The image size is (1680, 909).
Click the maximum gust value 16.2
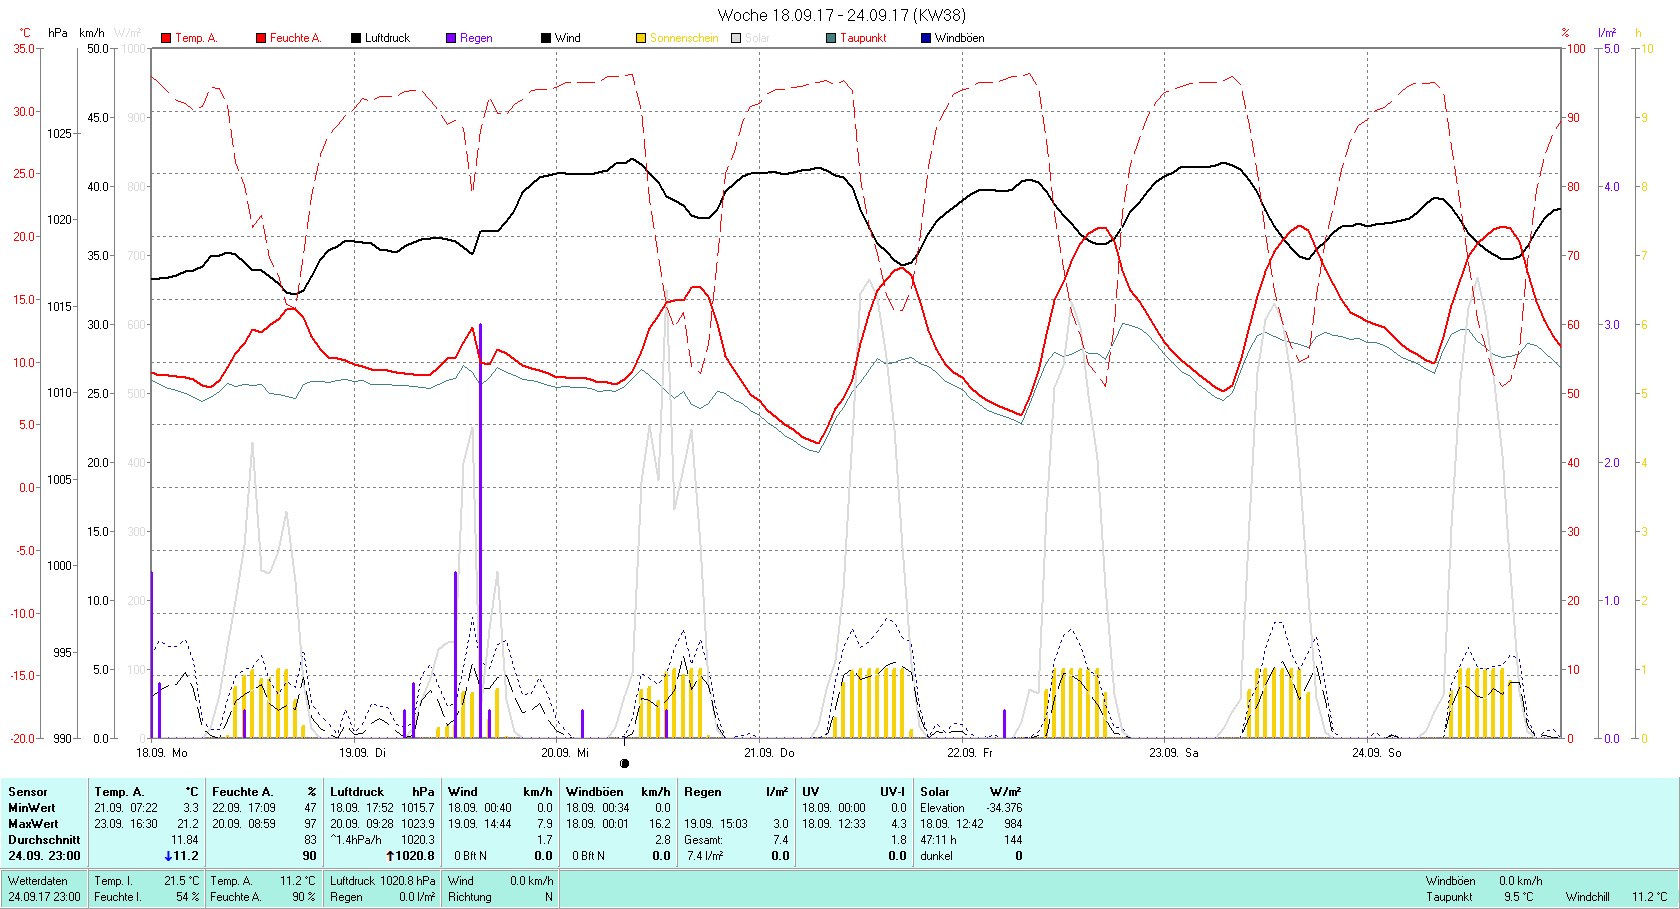pos(660,824)
